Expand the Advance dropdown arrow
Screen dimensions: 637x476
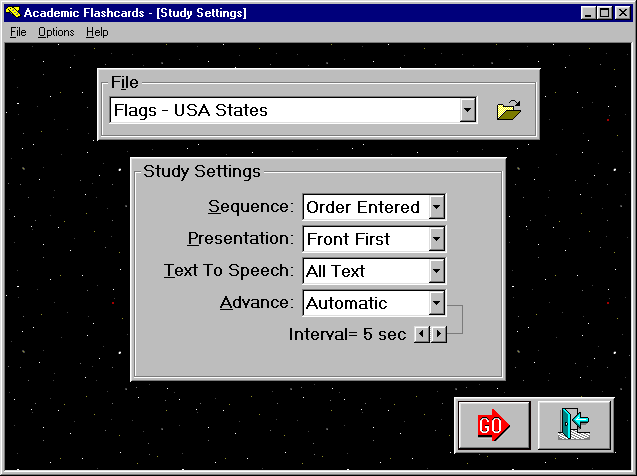pyautogui.click(x=436, y=303)
